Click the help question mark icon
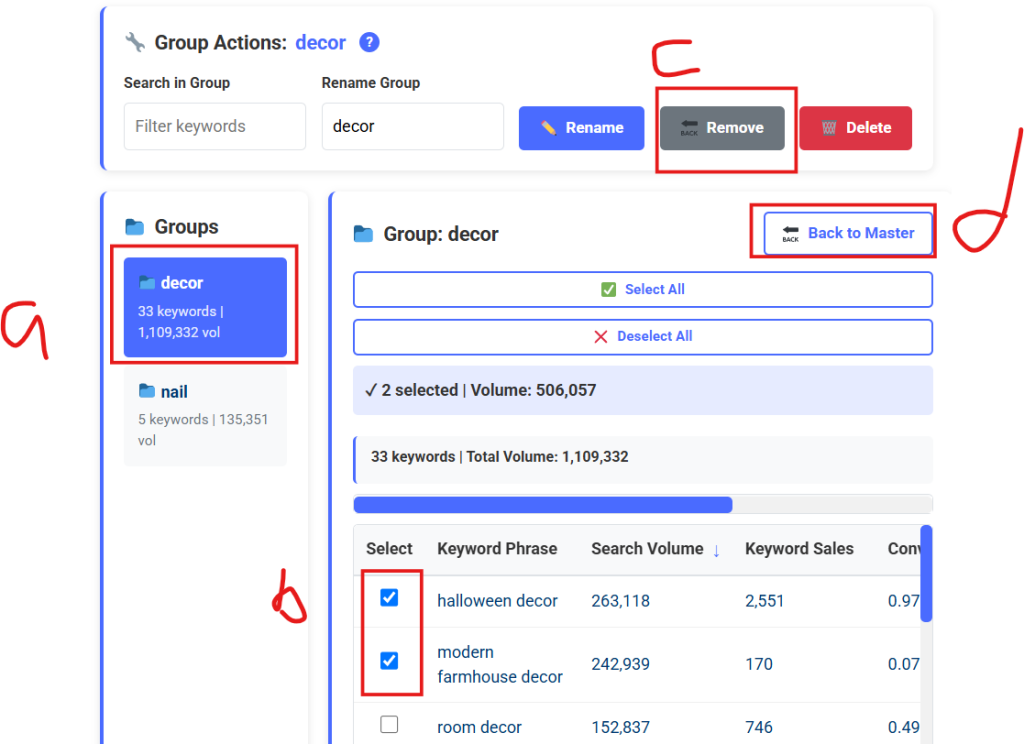 [370, 42]
